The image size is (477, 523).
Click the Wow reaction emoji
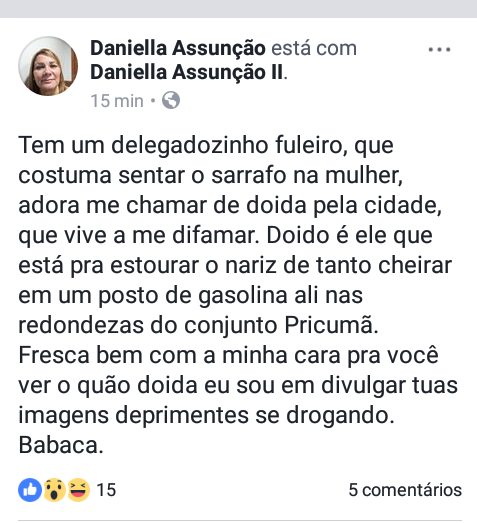[54, 490]
